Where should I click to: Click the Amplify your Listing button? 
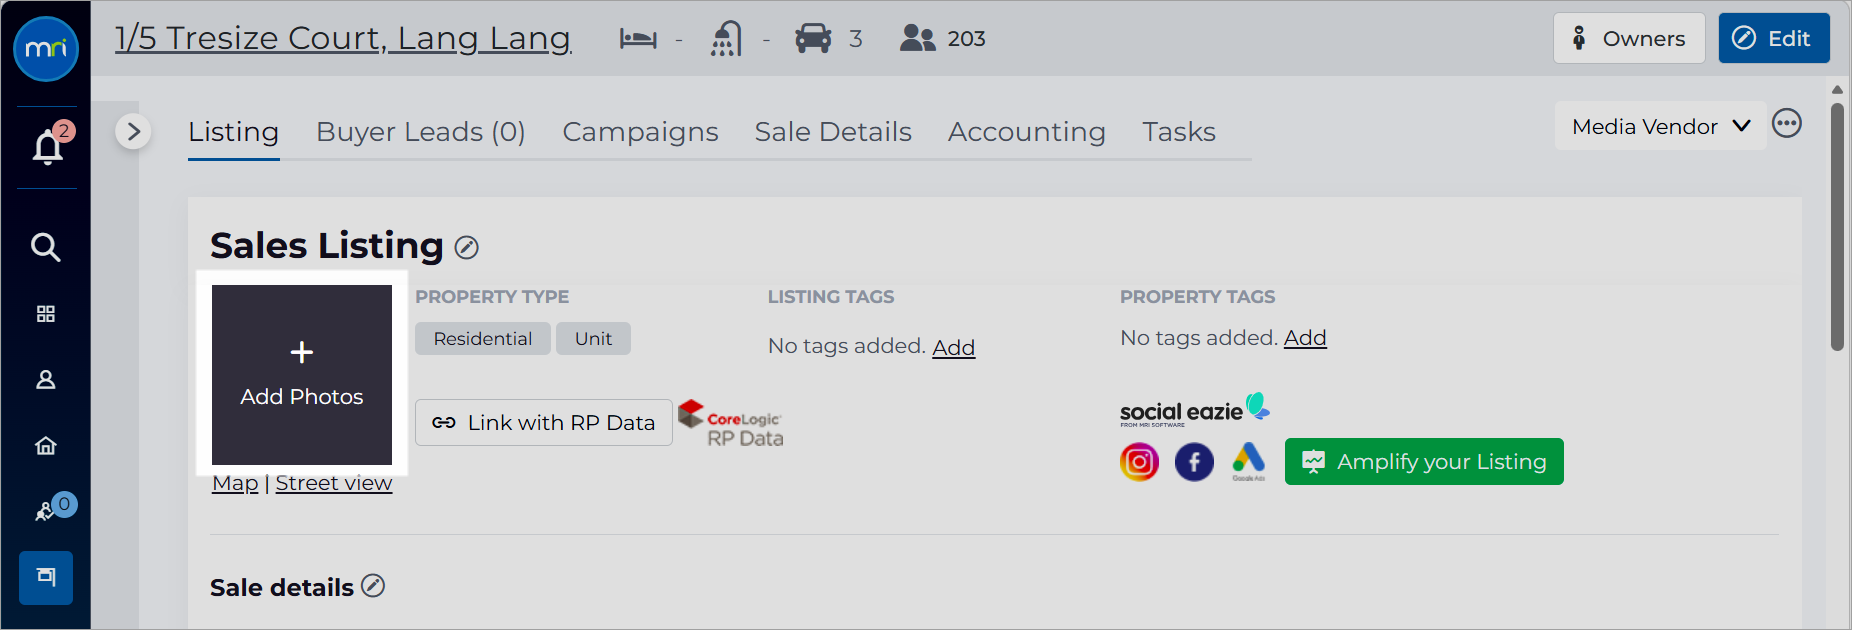point(1424,461)
